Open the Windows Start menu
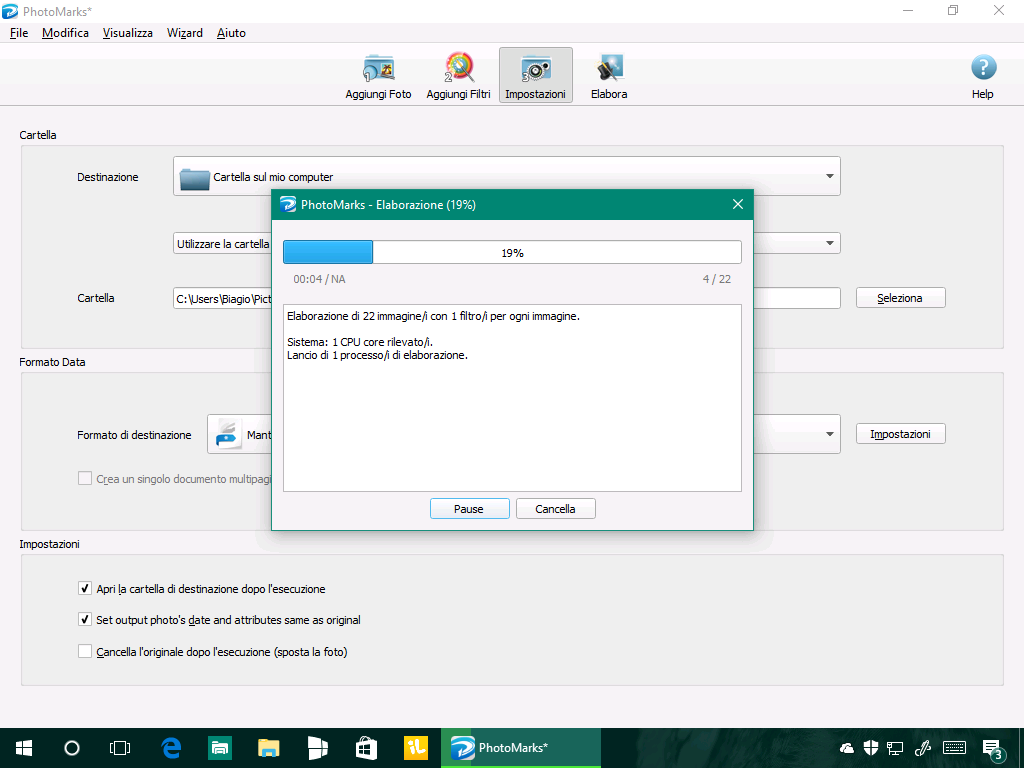The width and height of the screenshot is (1024, 768). click(x=24, y=748)
